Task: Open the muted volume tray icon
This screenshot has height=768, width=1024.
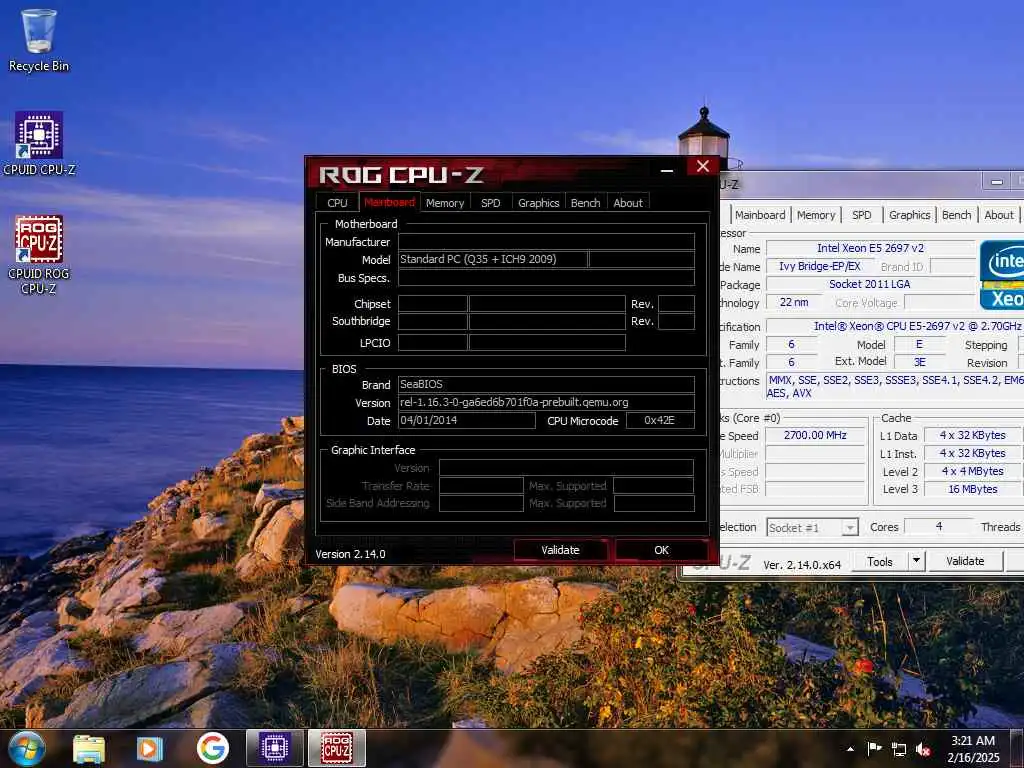Action: point(923,749)
